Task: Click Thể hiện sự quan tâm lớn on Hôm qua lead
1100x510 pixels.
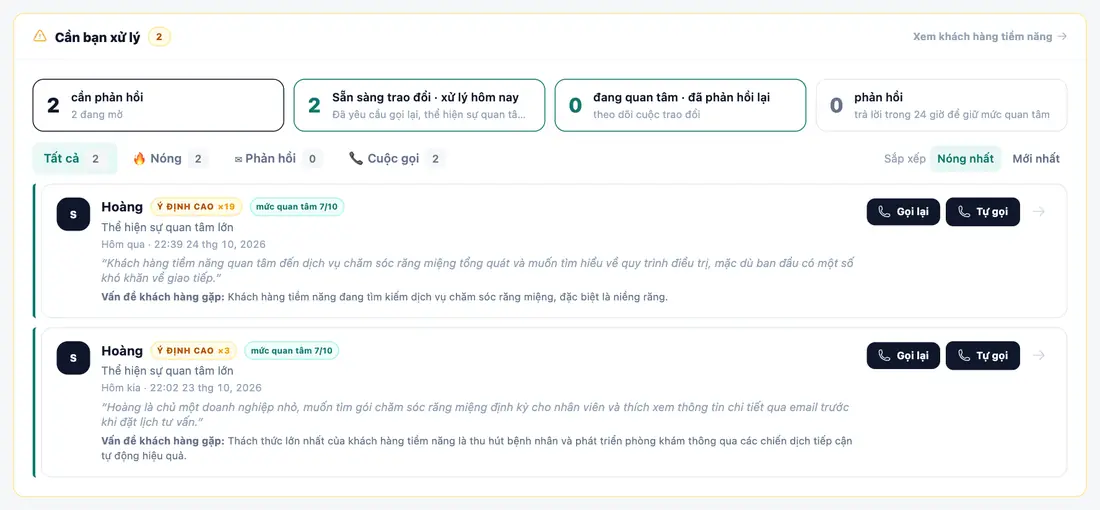Action: pyautogui.click(x=168, y=227)
